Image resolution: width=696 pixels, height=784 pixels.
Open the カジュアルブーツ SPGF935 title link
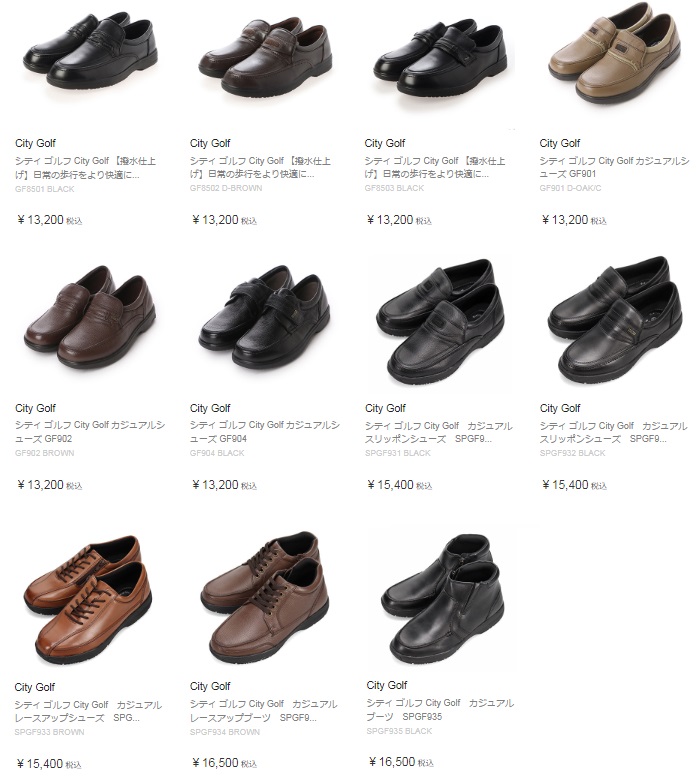[440, 710]
